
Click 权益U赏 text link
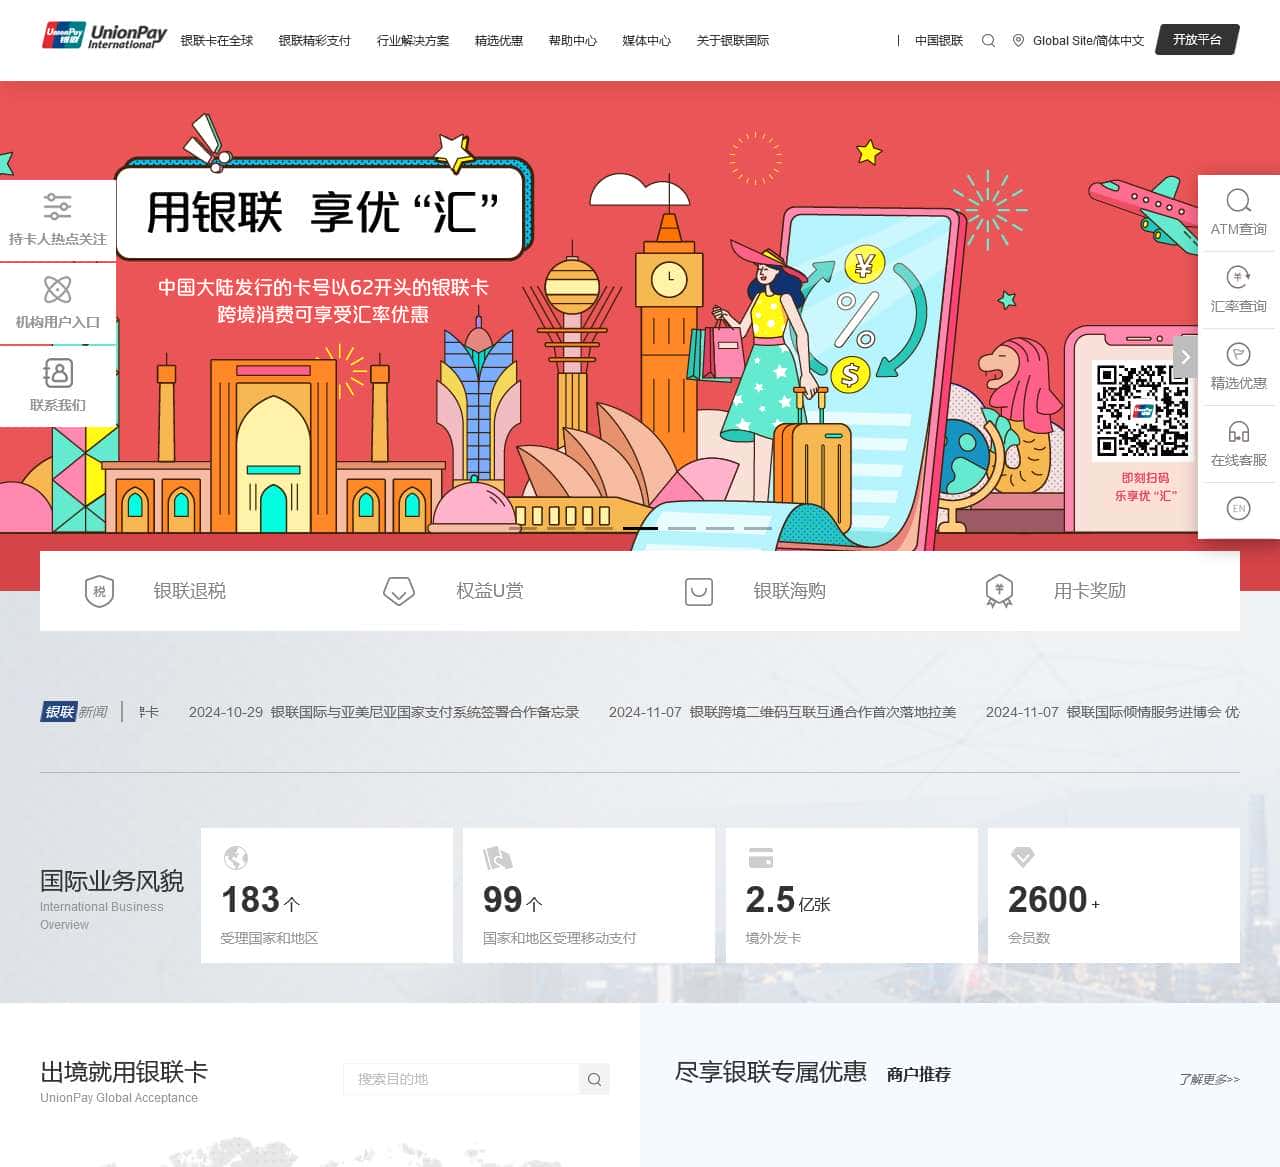coord(490,591)
